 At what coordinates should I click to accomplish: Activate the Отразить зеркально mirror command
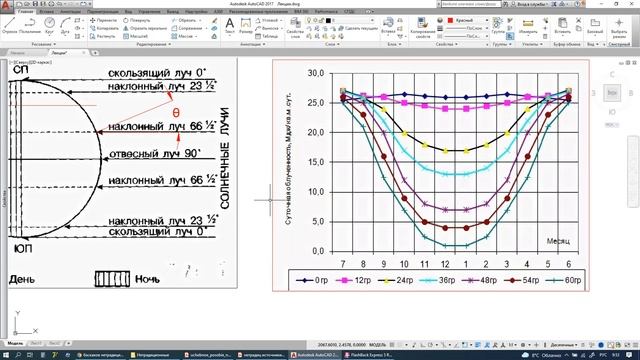click(x=145, y=28)
